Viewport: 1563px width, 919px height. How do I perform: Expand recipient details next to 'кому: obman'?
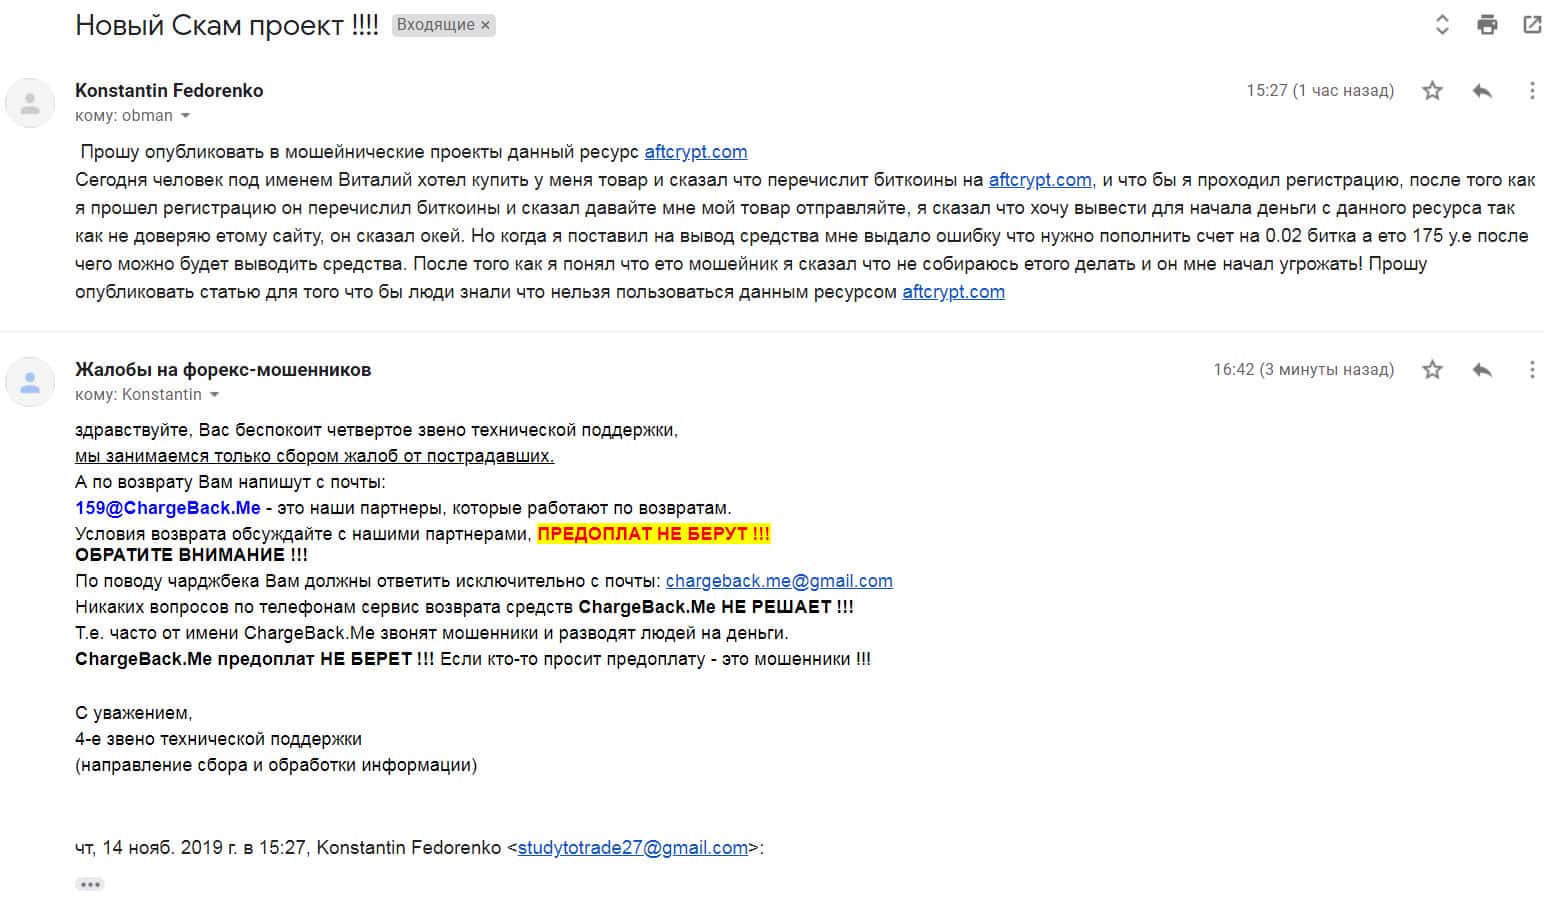point(185,116)
